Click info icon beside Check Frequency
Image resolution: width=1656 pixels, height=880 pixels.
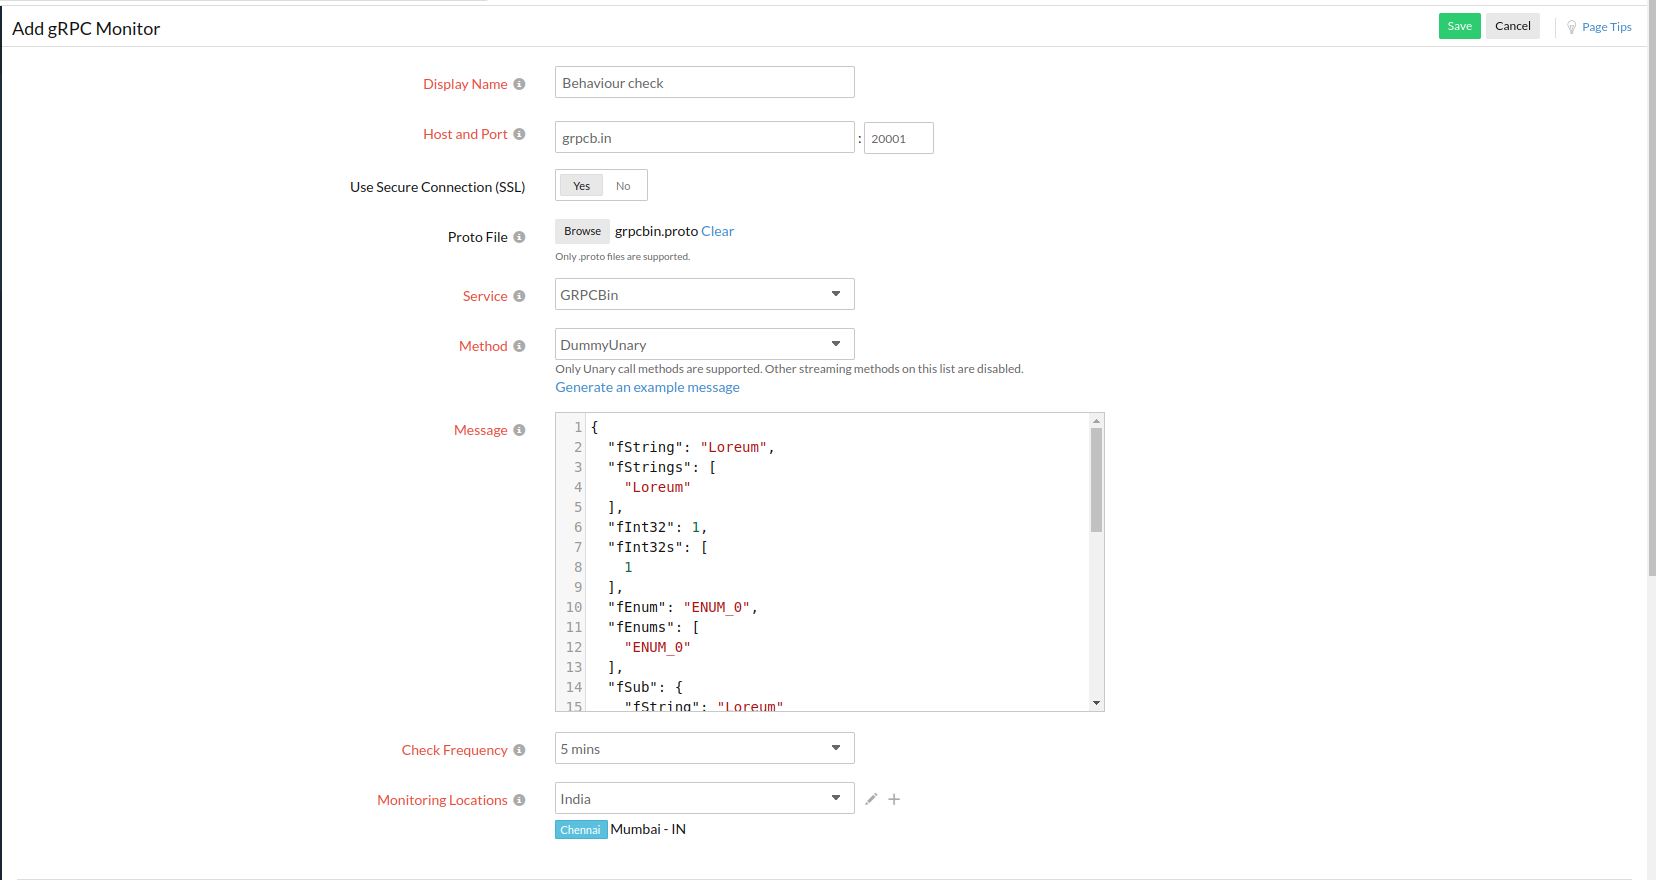click(519, 750)
